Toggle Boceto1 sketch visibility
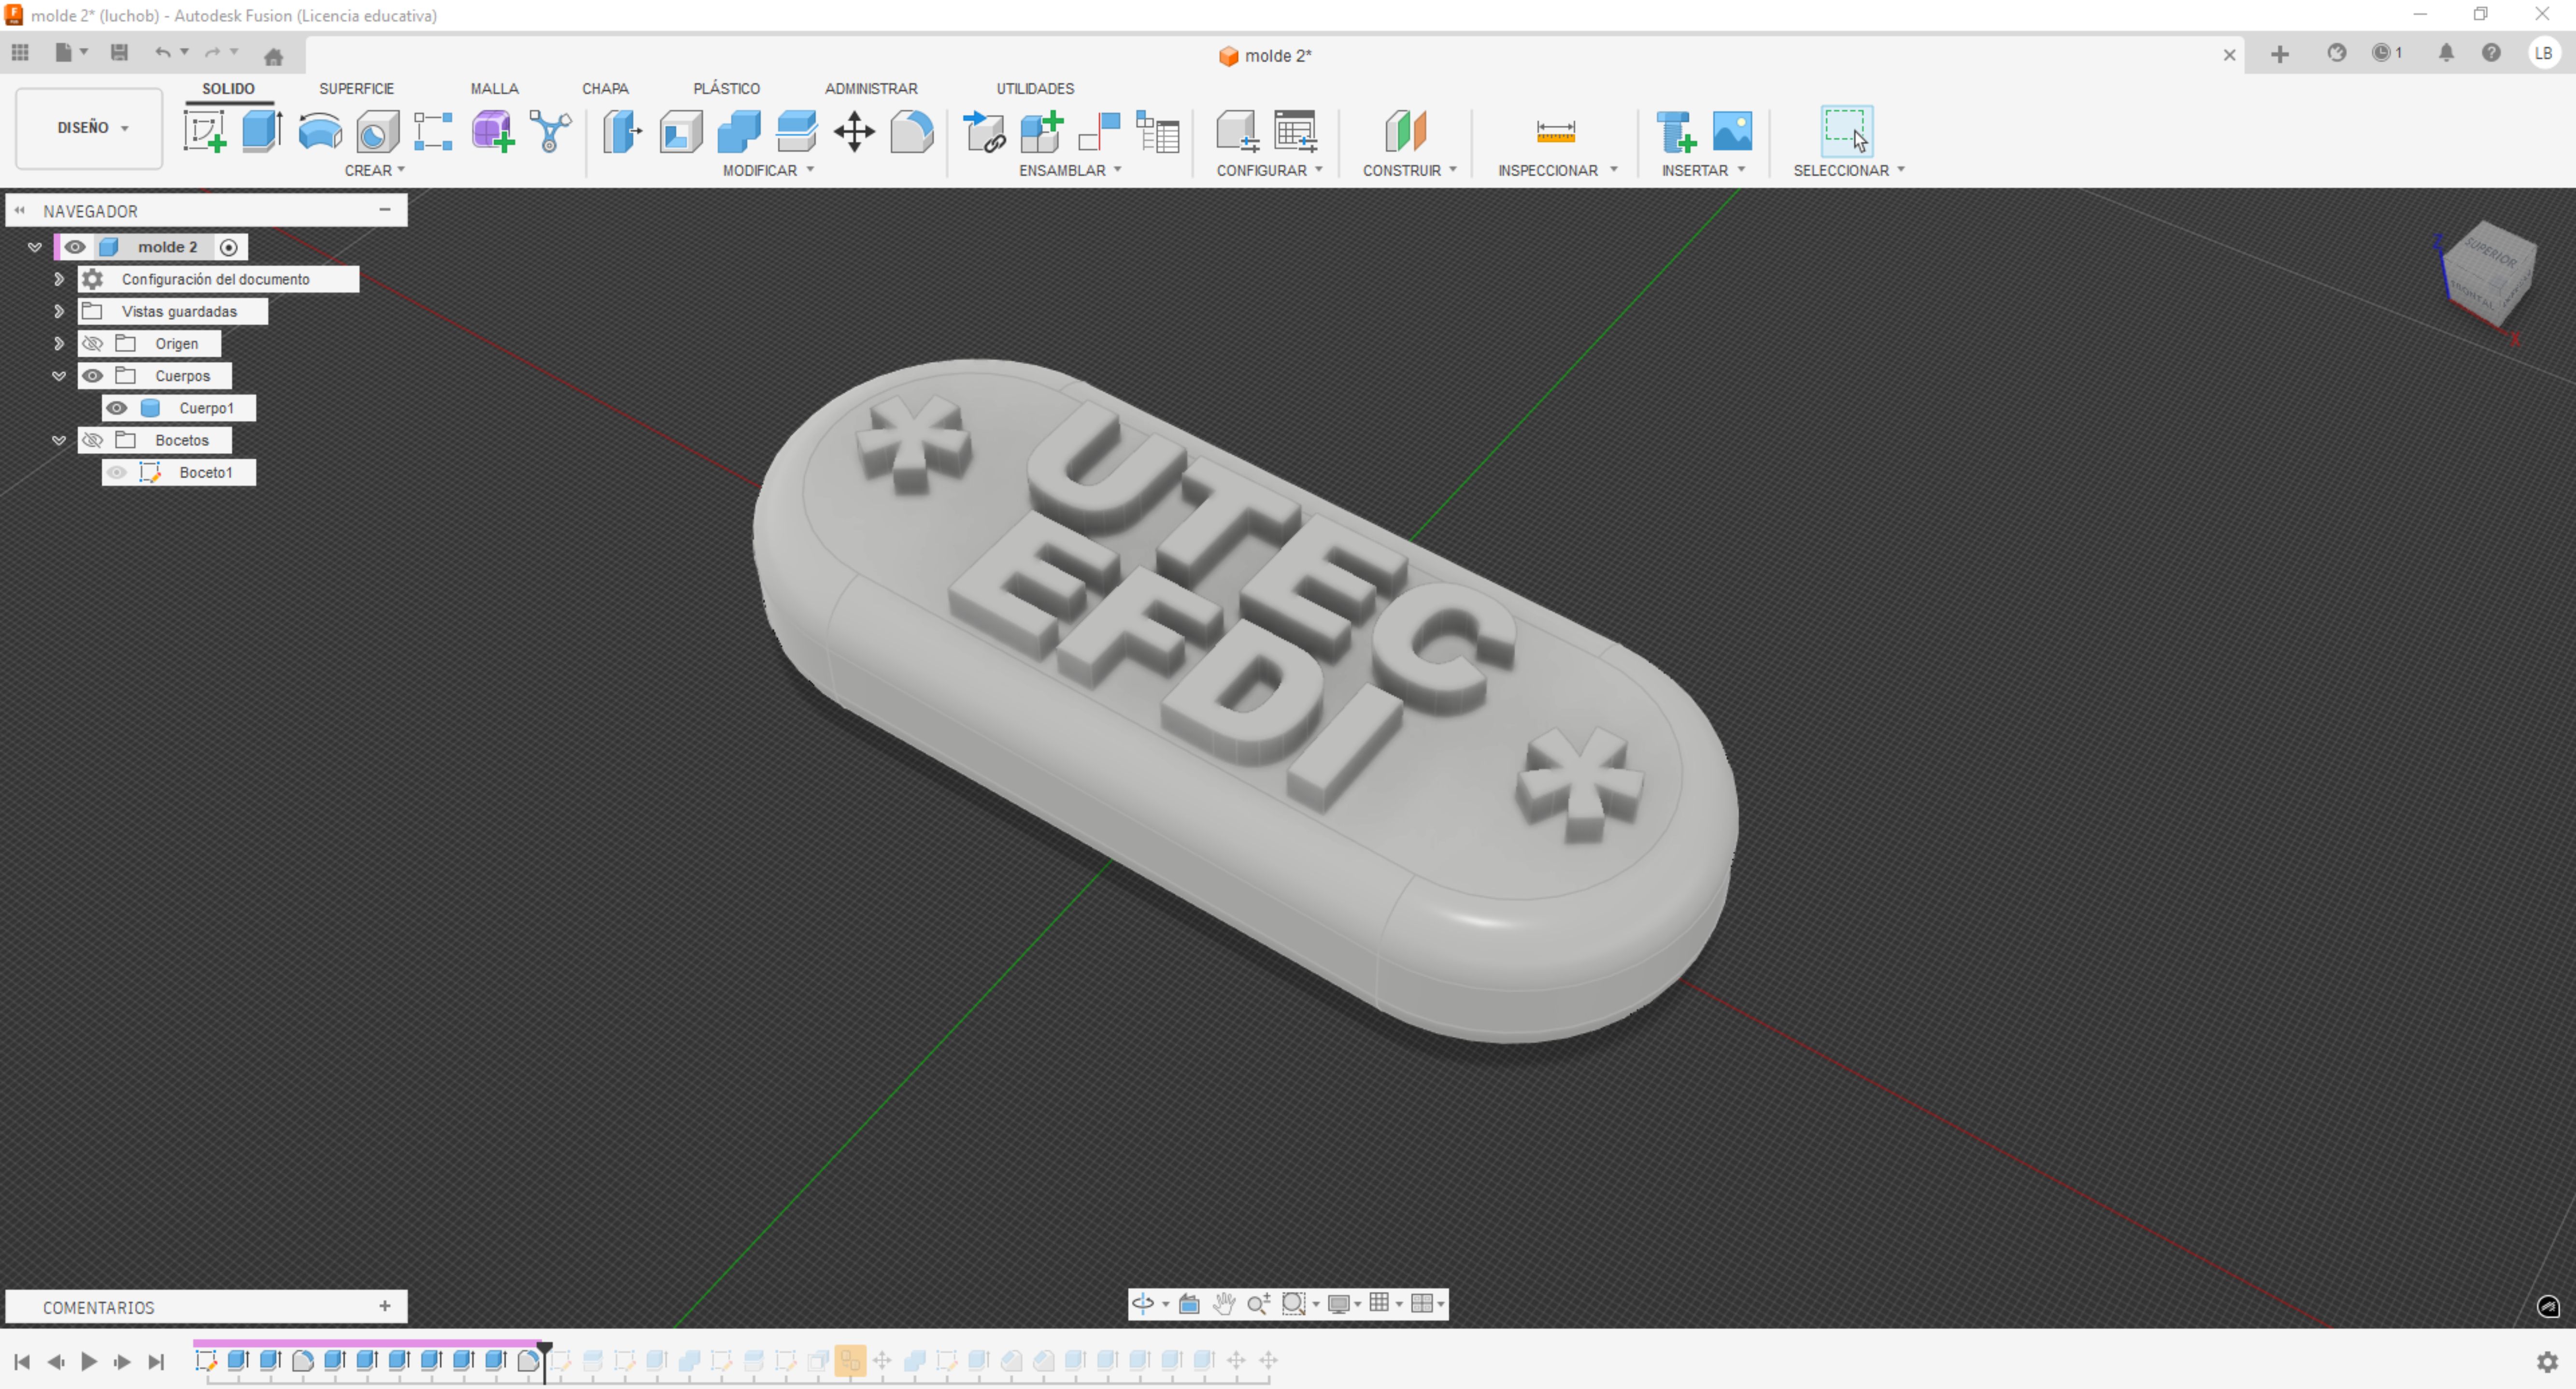 (x=117, y=472)
